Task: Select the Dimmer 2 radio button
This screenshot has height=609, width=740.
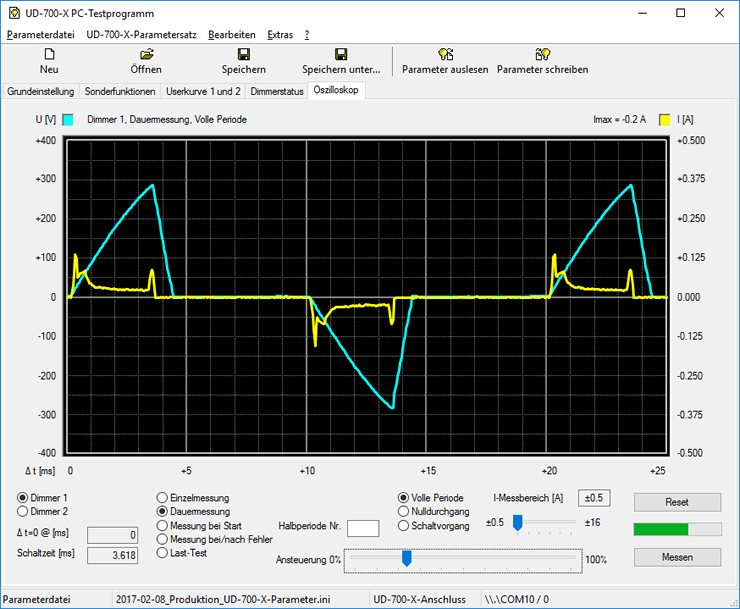Action: click(24, 511)
